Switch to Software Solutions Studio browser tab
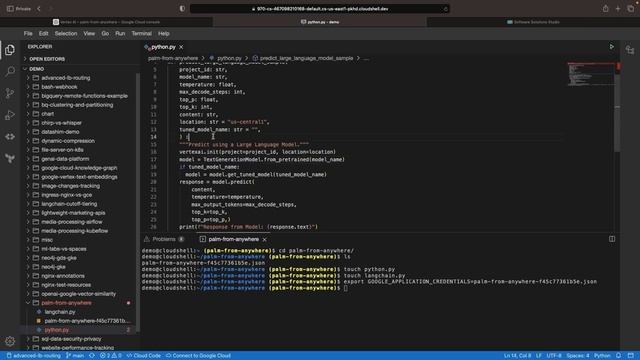 (533, 22)
